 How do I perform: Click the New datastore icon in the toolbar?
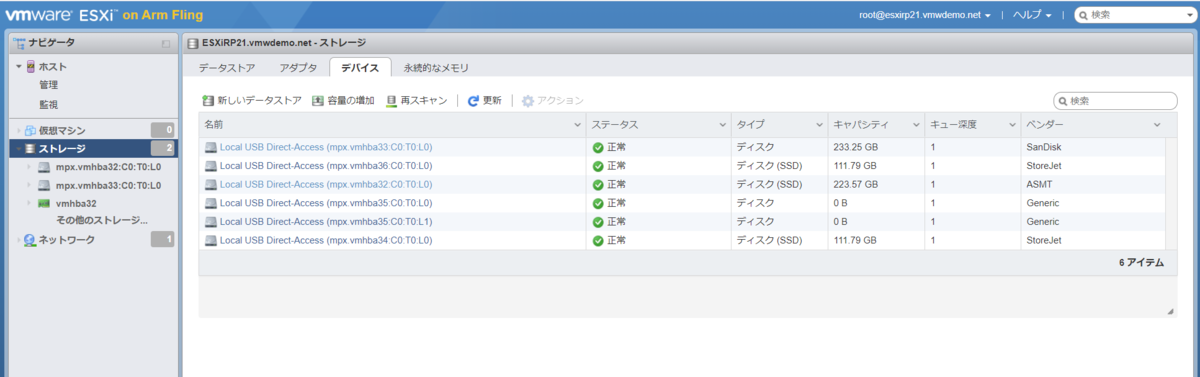pyautogui.click(x=208, y=101)
